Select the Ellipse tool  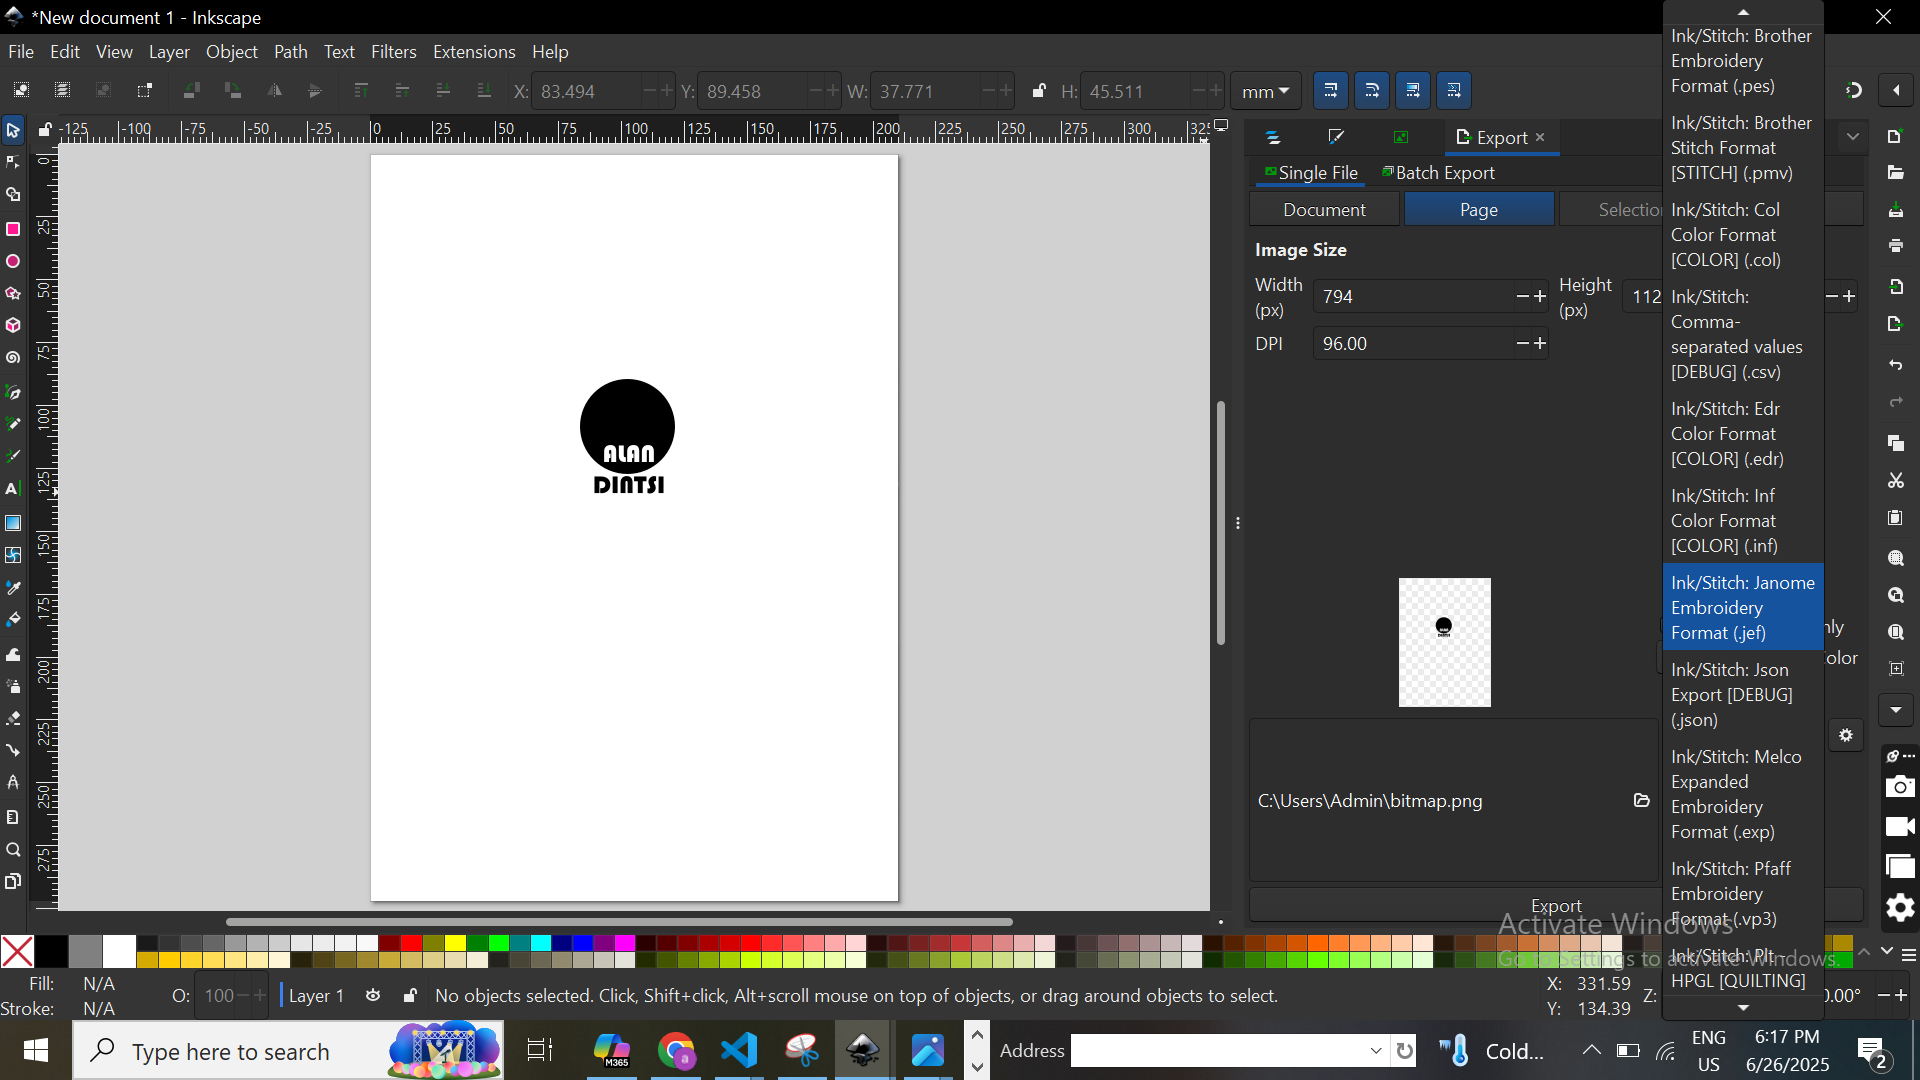click(x=13, y=261)
